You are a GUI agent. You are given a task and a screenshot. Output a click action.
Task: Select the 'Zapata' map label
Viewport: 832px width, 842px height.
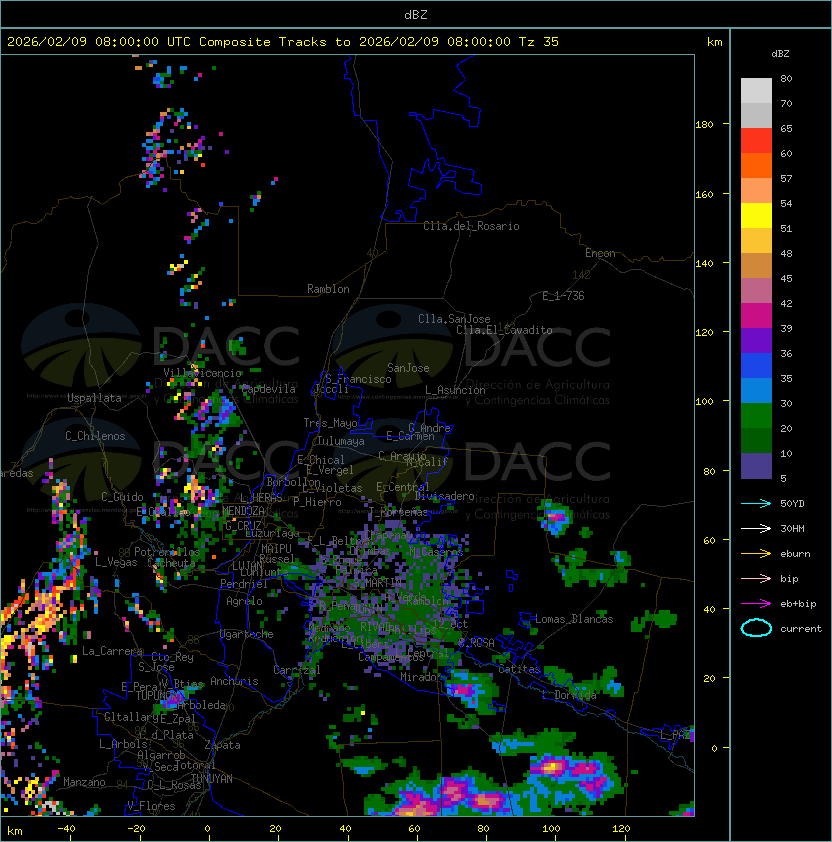point(222,745)
